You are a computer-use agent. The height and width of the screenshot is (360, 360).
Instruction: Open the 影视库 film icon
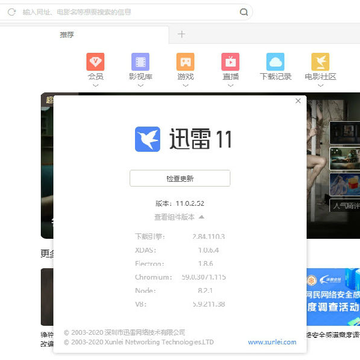pos(140,62)
